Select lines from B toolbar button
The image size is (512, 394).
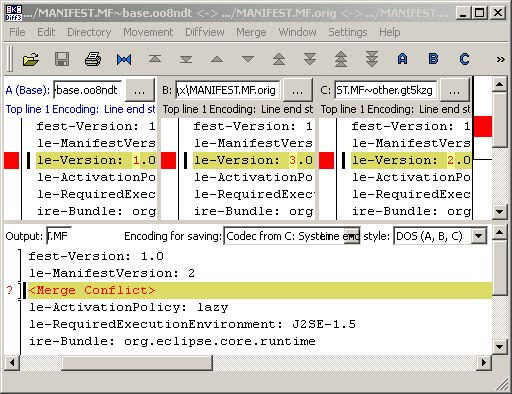pos(433,59)
